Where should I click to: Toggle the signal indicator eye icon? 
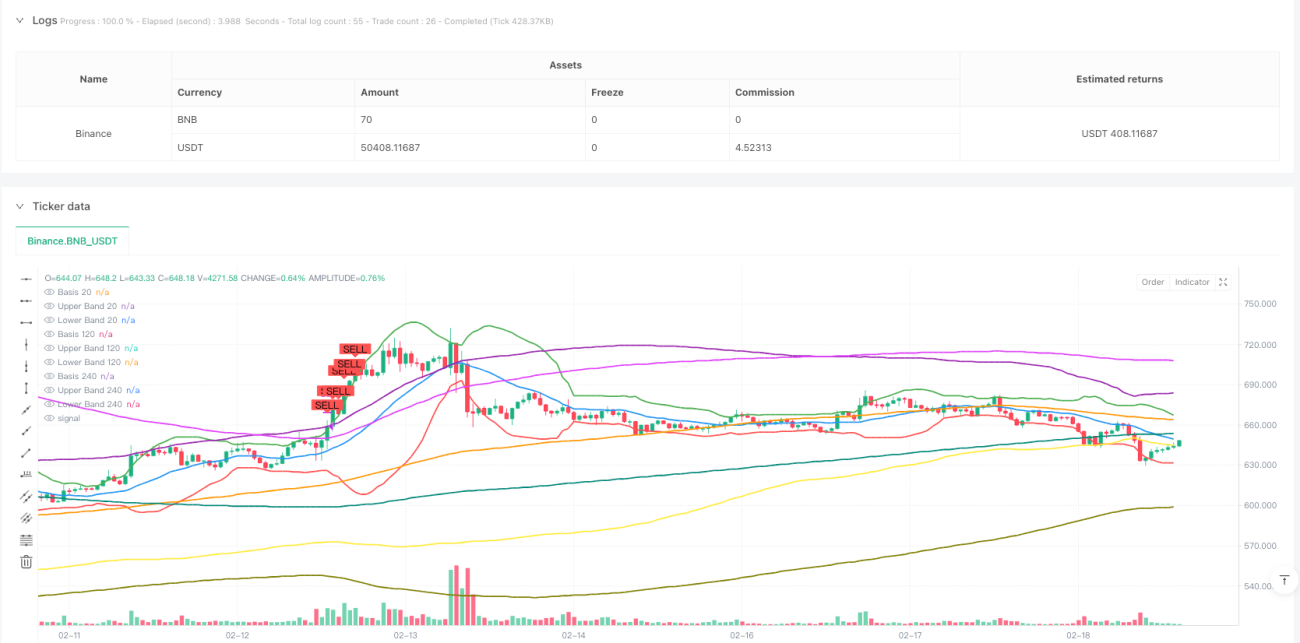(50, 418)
